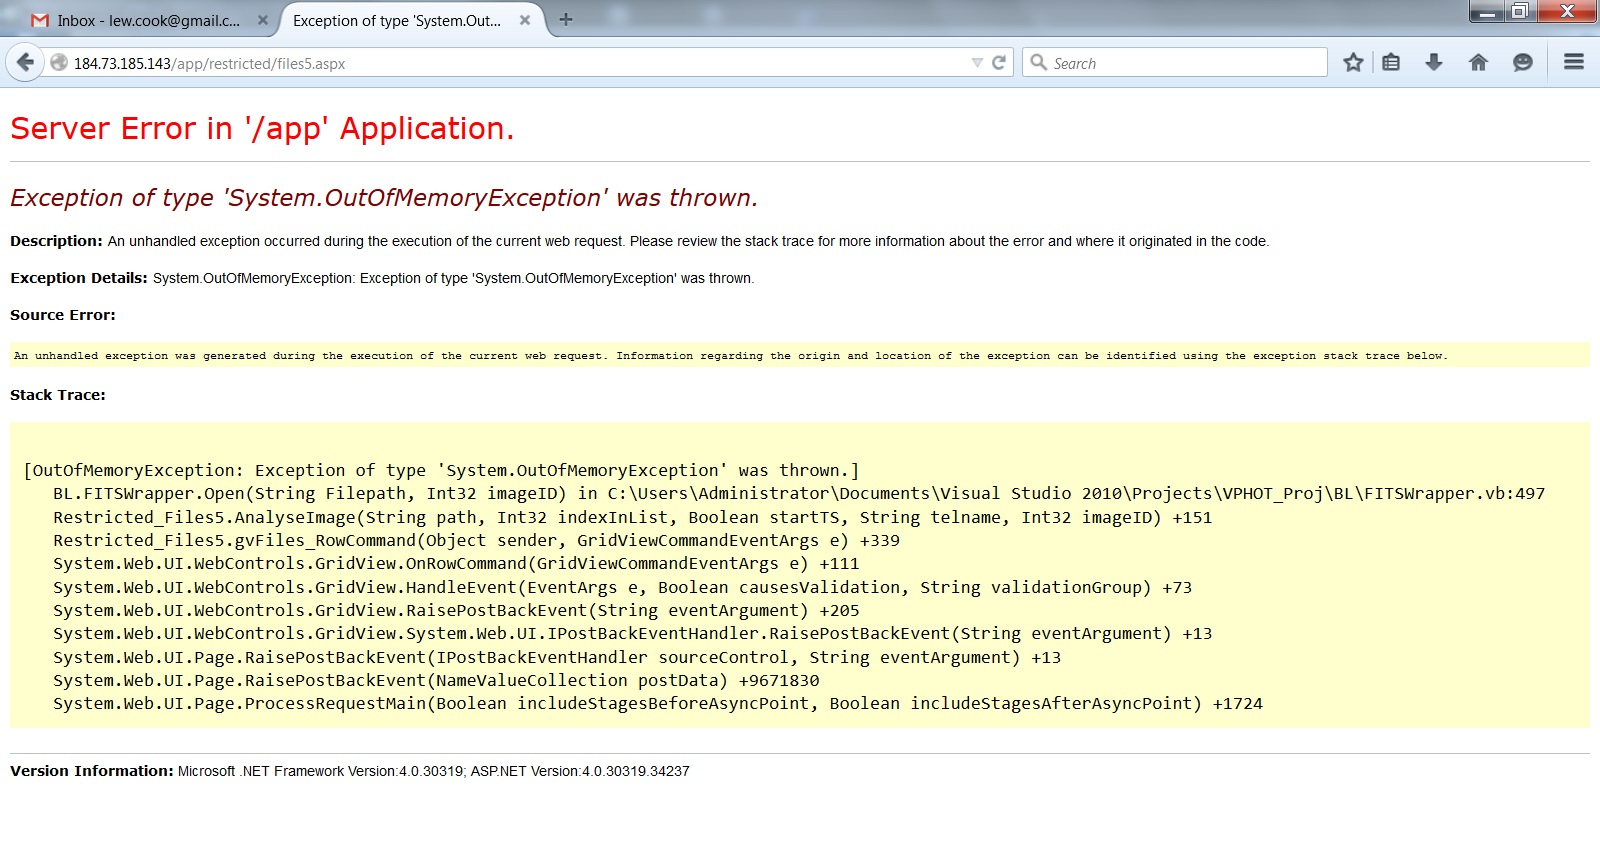Close the Gmail Inbox tab
Image resolution: width=1600 pixels, height=852 pixels.
[x=262, y=20]
